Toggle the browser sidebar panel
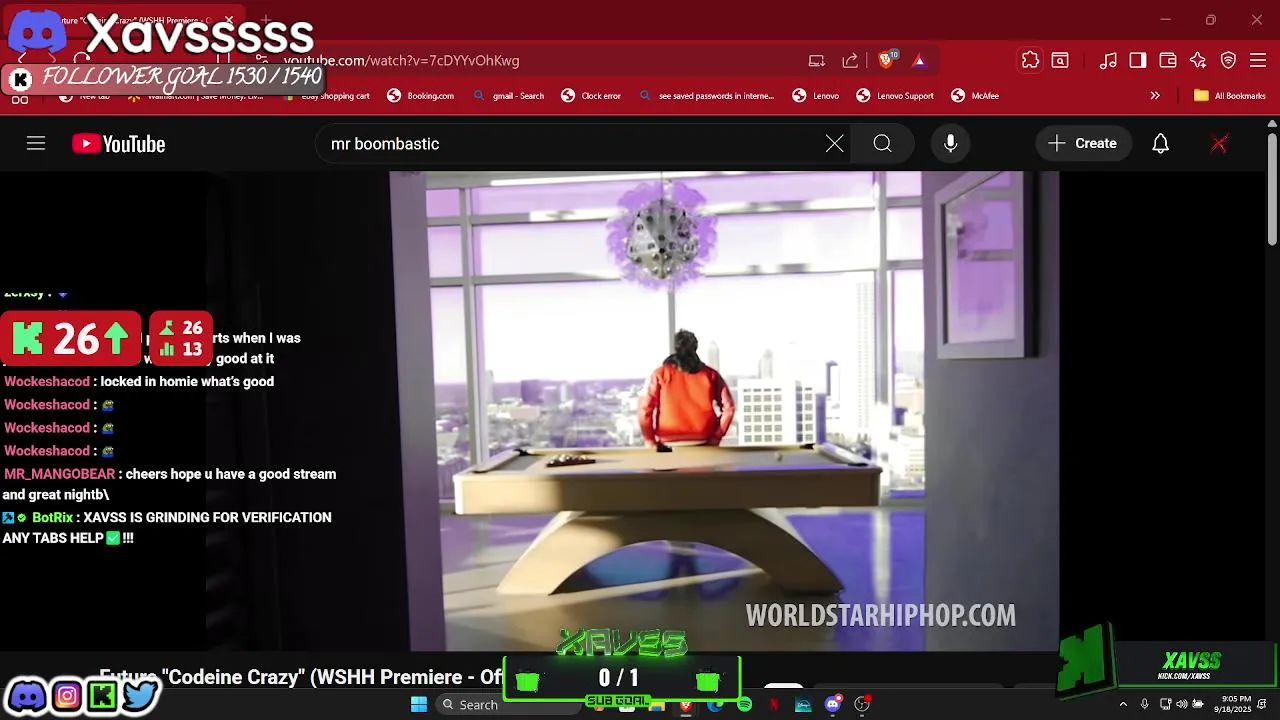The width and height of the screenshot is (1280, 720). tap(1138, 61)
